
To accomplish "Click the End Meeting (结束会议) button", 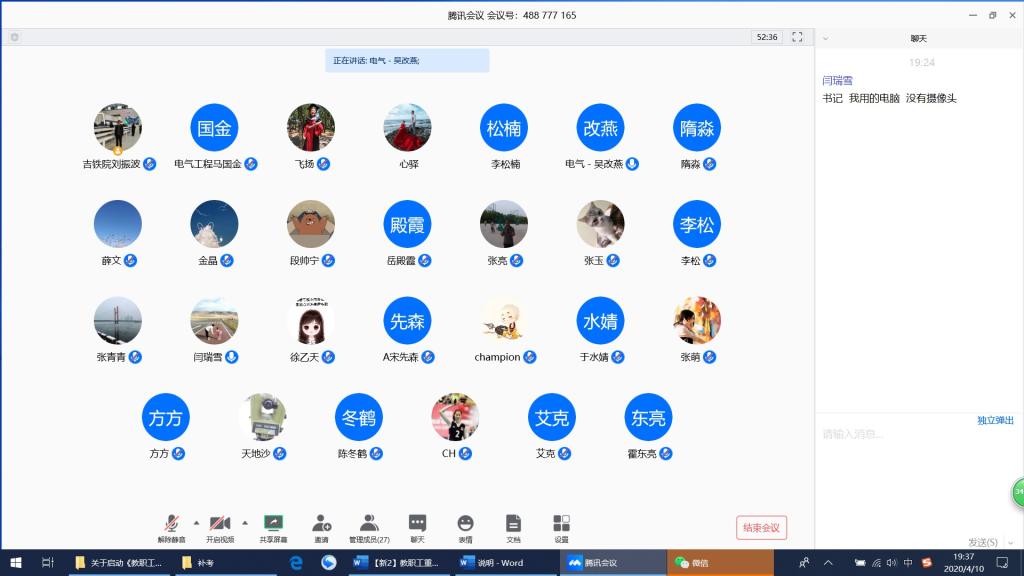I will tap(761, 528).
